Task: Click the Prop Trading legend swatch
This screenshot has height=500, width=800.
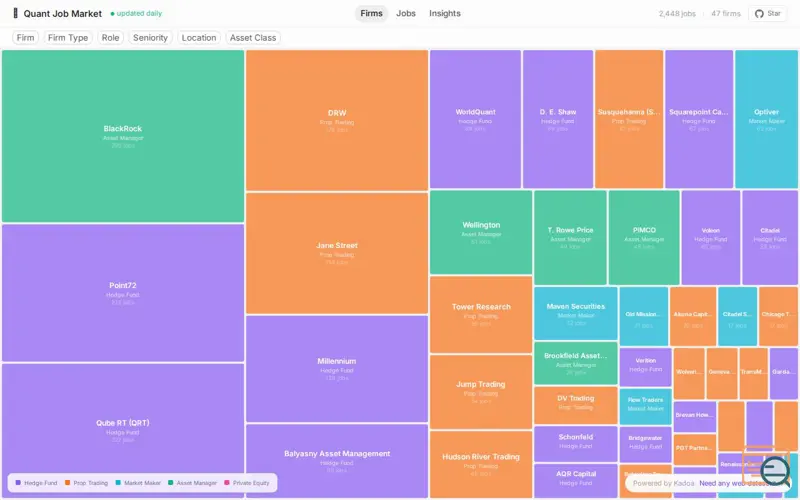Action: click(x=67, y=483)
